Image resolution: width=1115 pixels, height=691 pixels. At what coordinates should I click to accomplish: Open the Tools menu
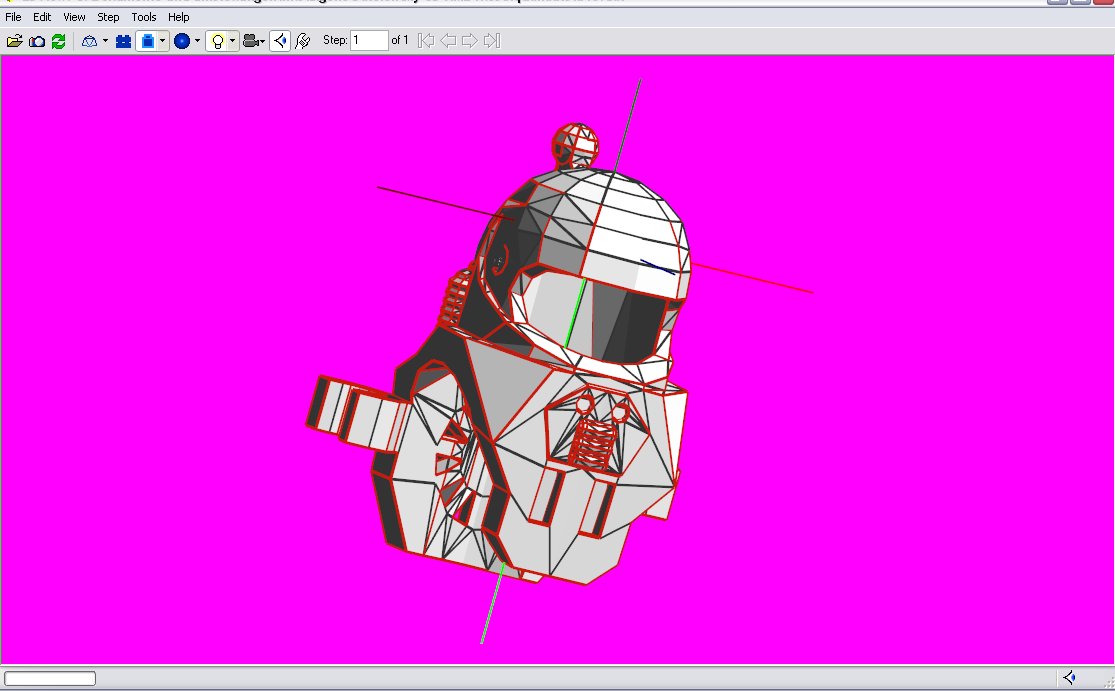pyautogui.click(x=144, y=17)
